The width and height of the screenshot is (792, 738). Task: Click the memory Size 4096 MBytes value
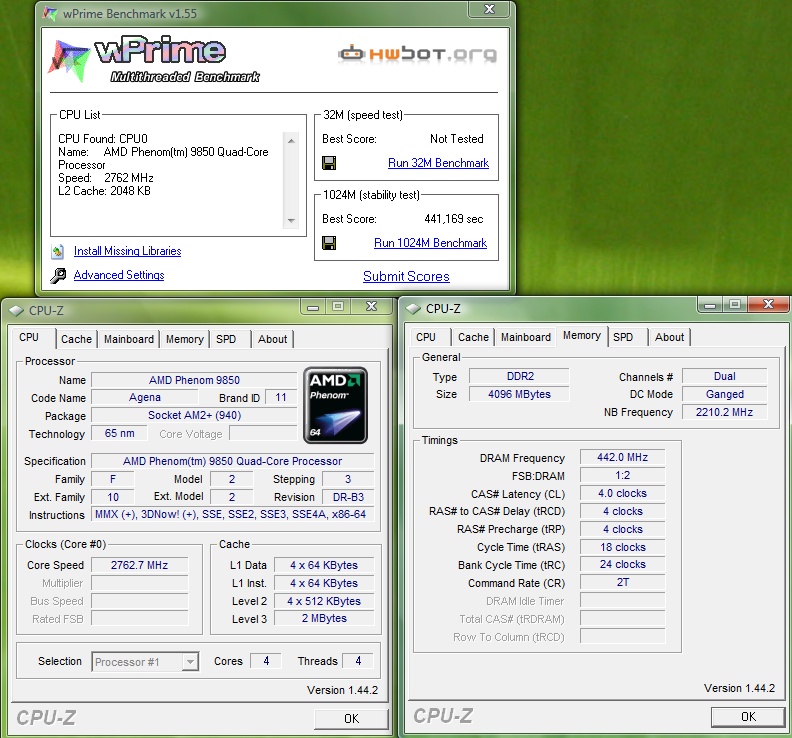[519, 394]
